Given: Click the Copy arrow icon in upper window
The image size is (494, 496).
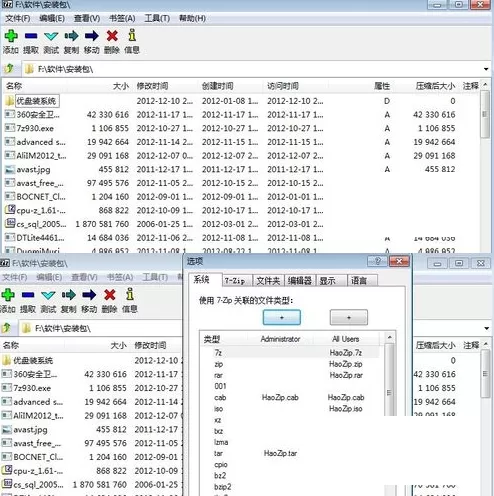Looking at the screenshot, I should (x=71, y=36).
